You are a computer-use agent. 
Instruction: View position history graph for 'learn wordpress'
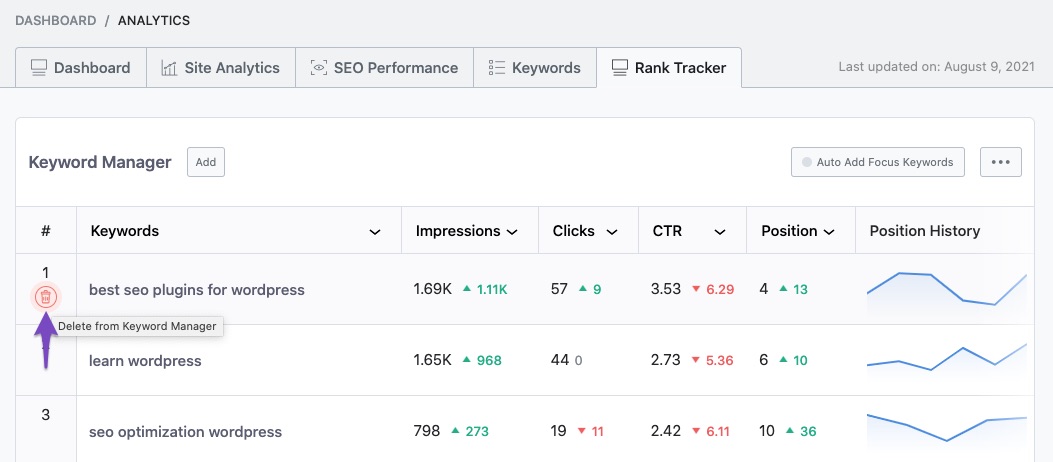[946, 360]
